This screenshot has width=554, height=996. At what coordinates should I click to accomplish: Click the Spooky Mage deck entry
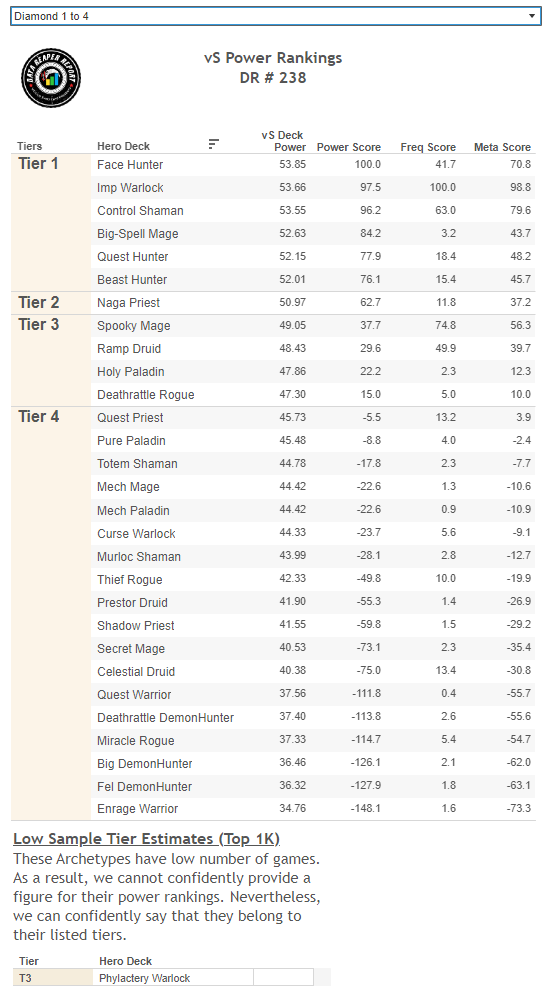133,326
